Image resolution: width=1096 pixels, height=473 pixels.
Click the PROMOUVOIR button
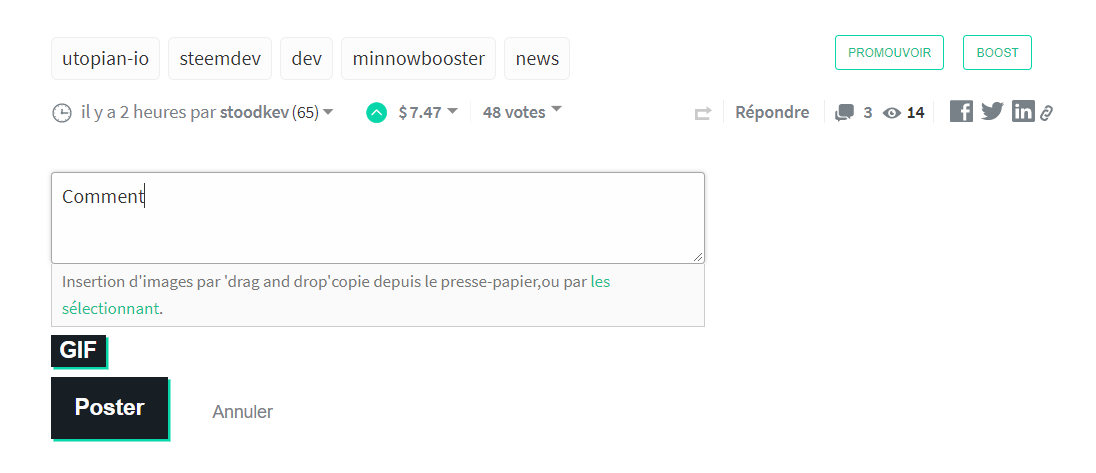(x=889, y=52)
